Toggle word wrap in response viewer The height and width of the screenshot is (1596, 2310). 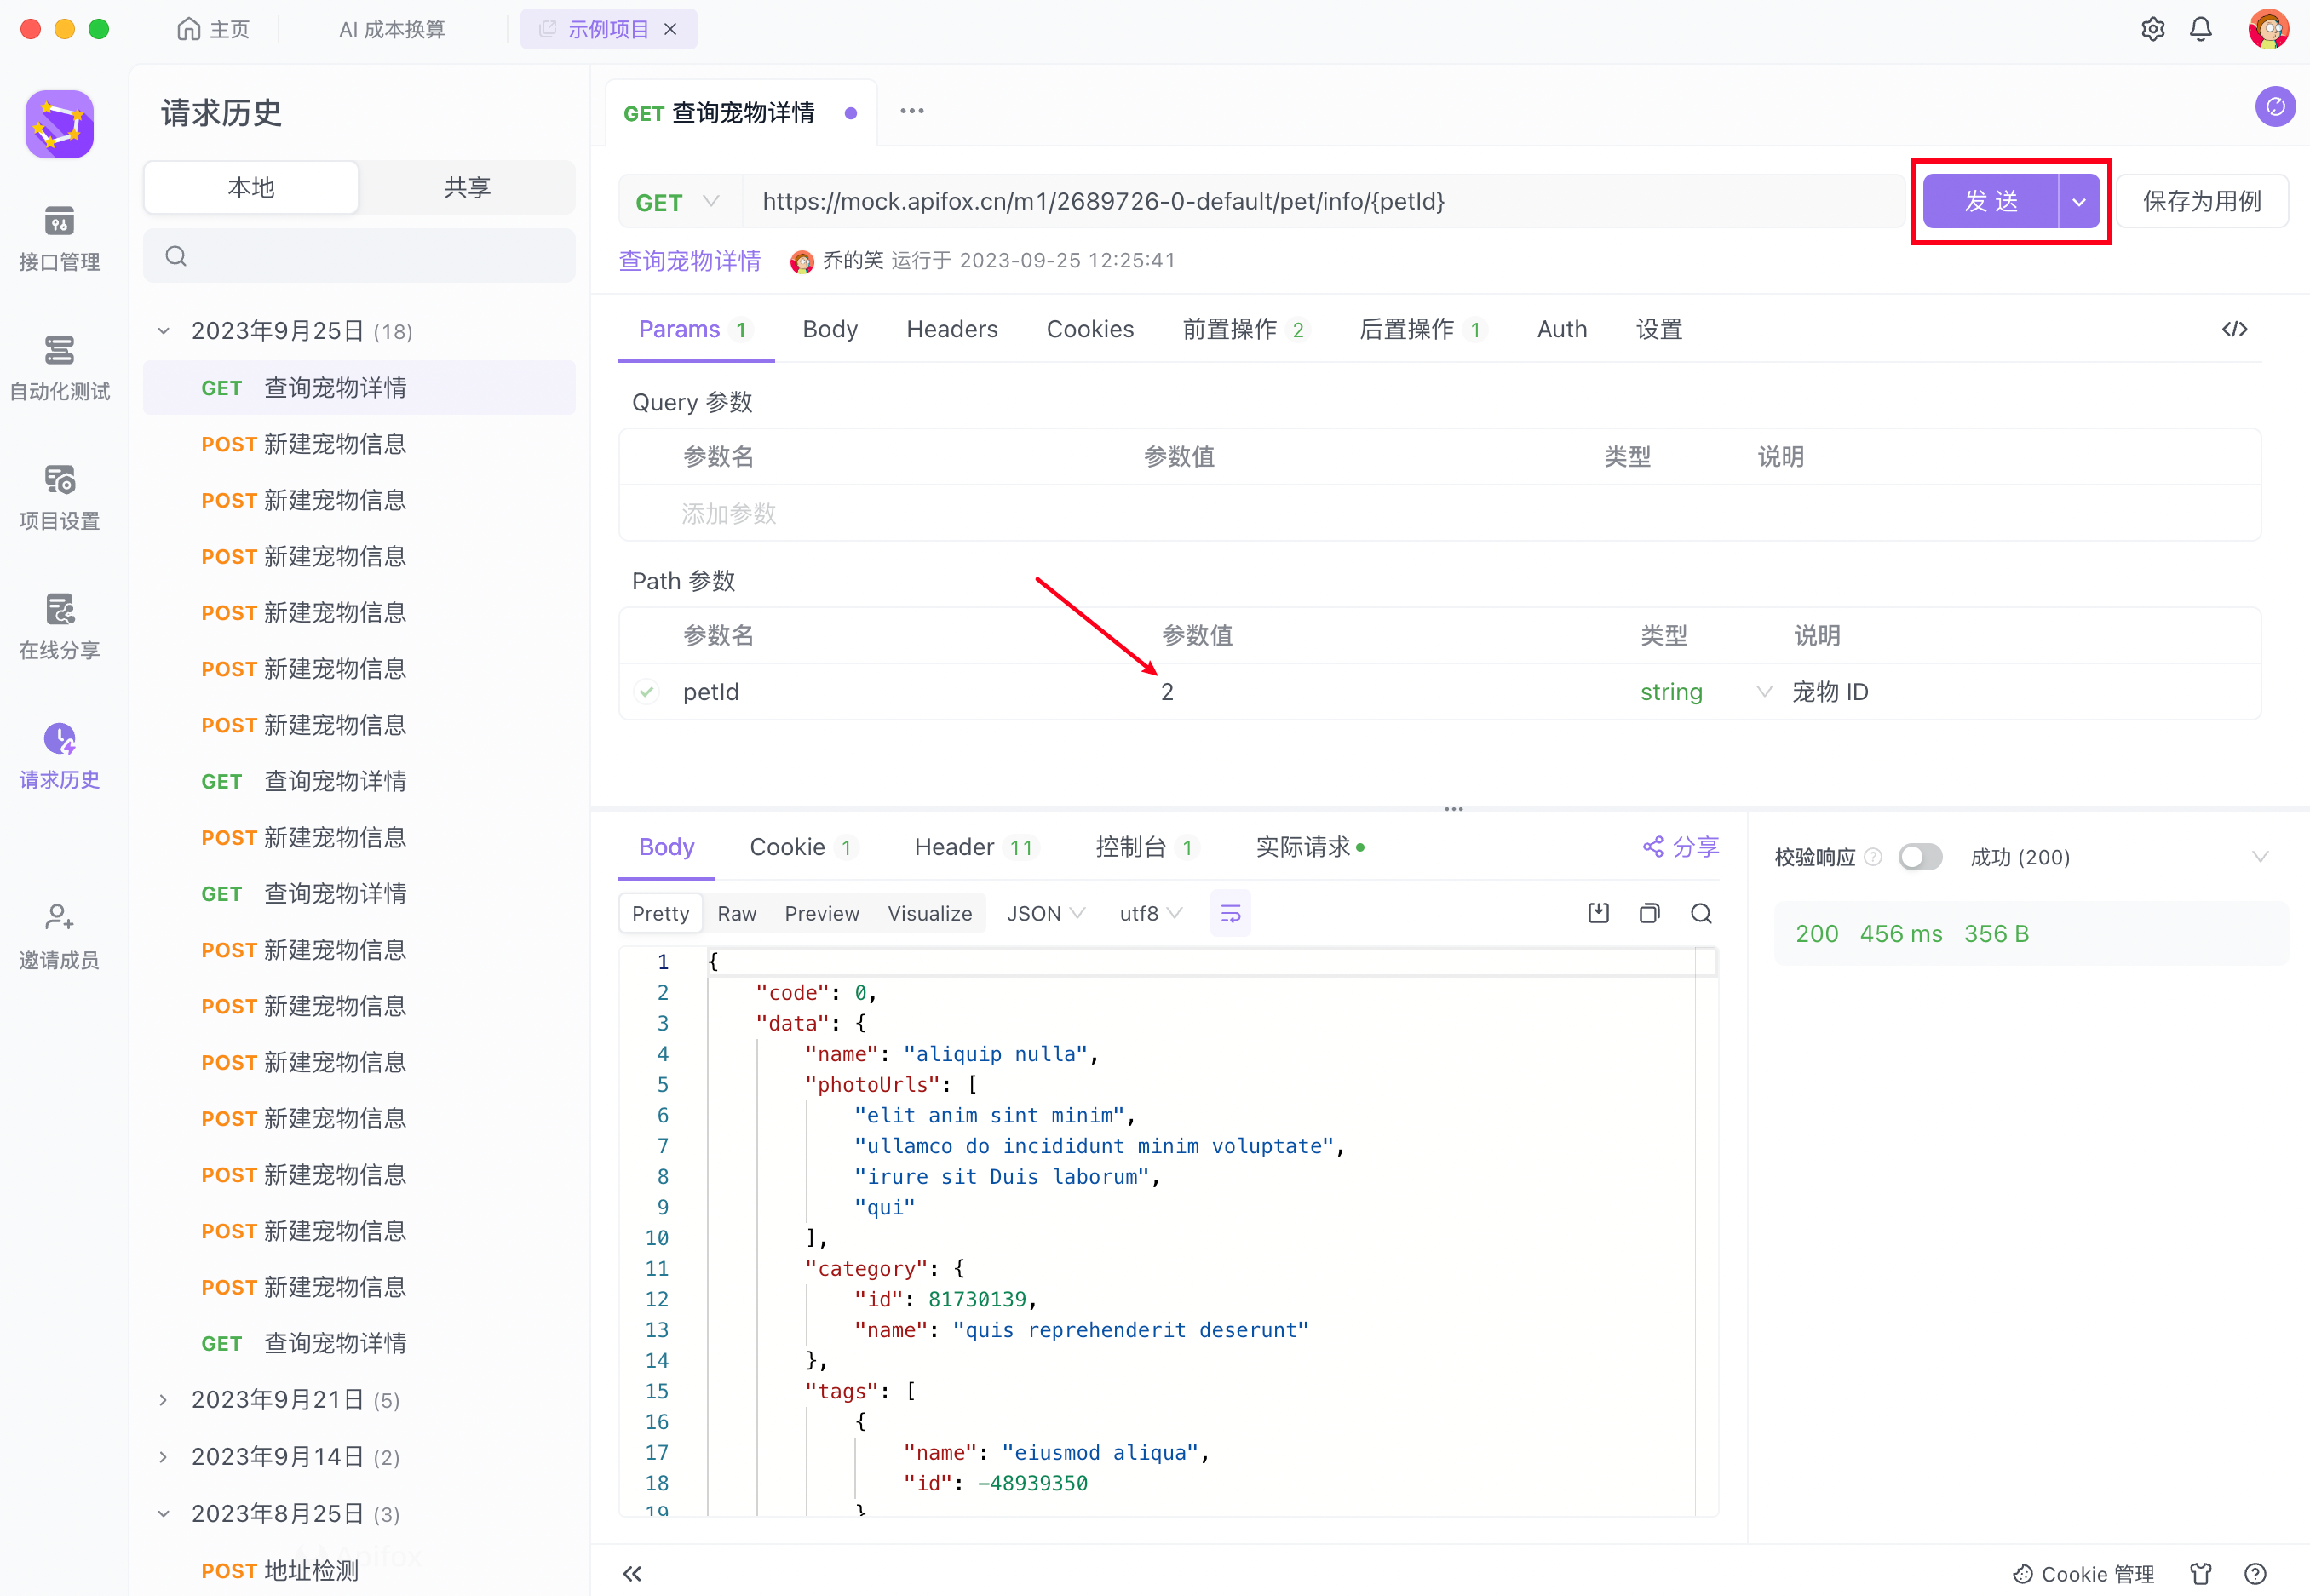1230,913
